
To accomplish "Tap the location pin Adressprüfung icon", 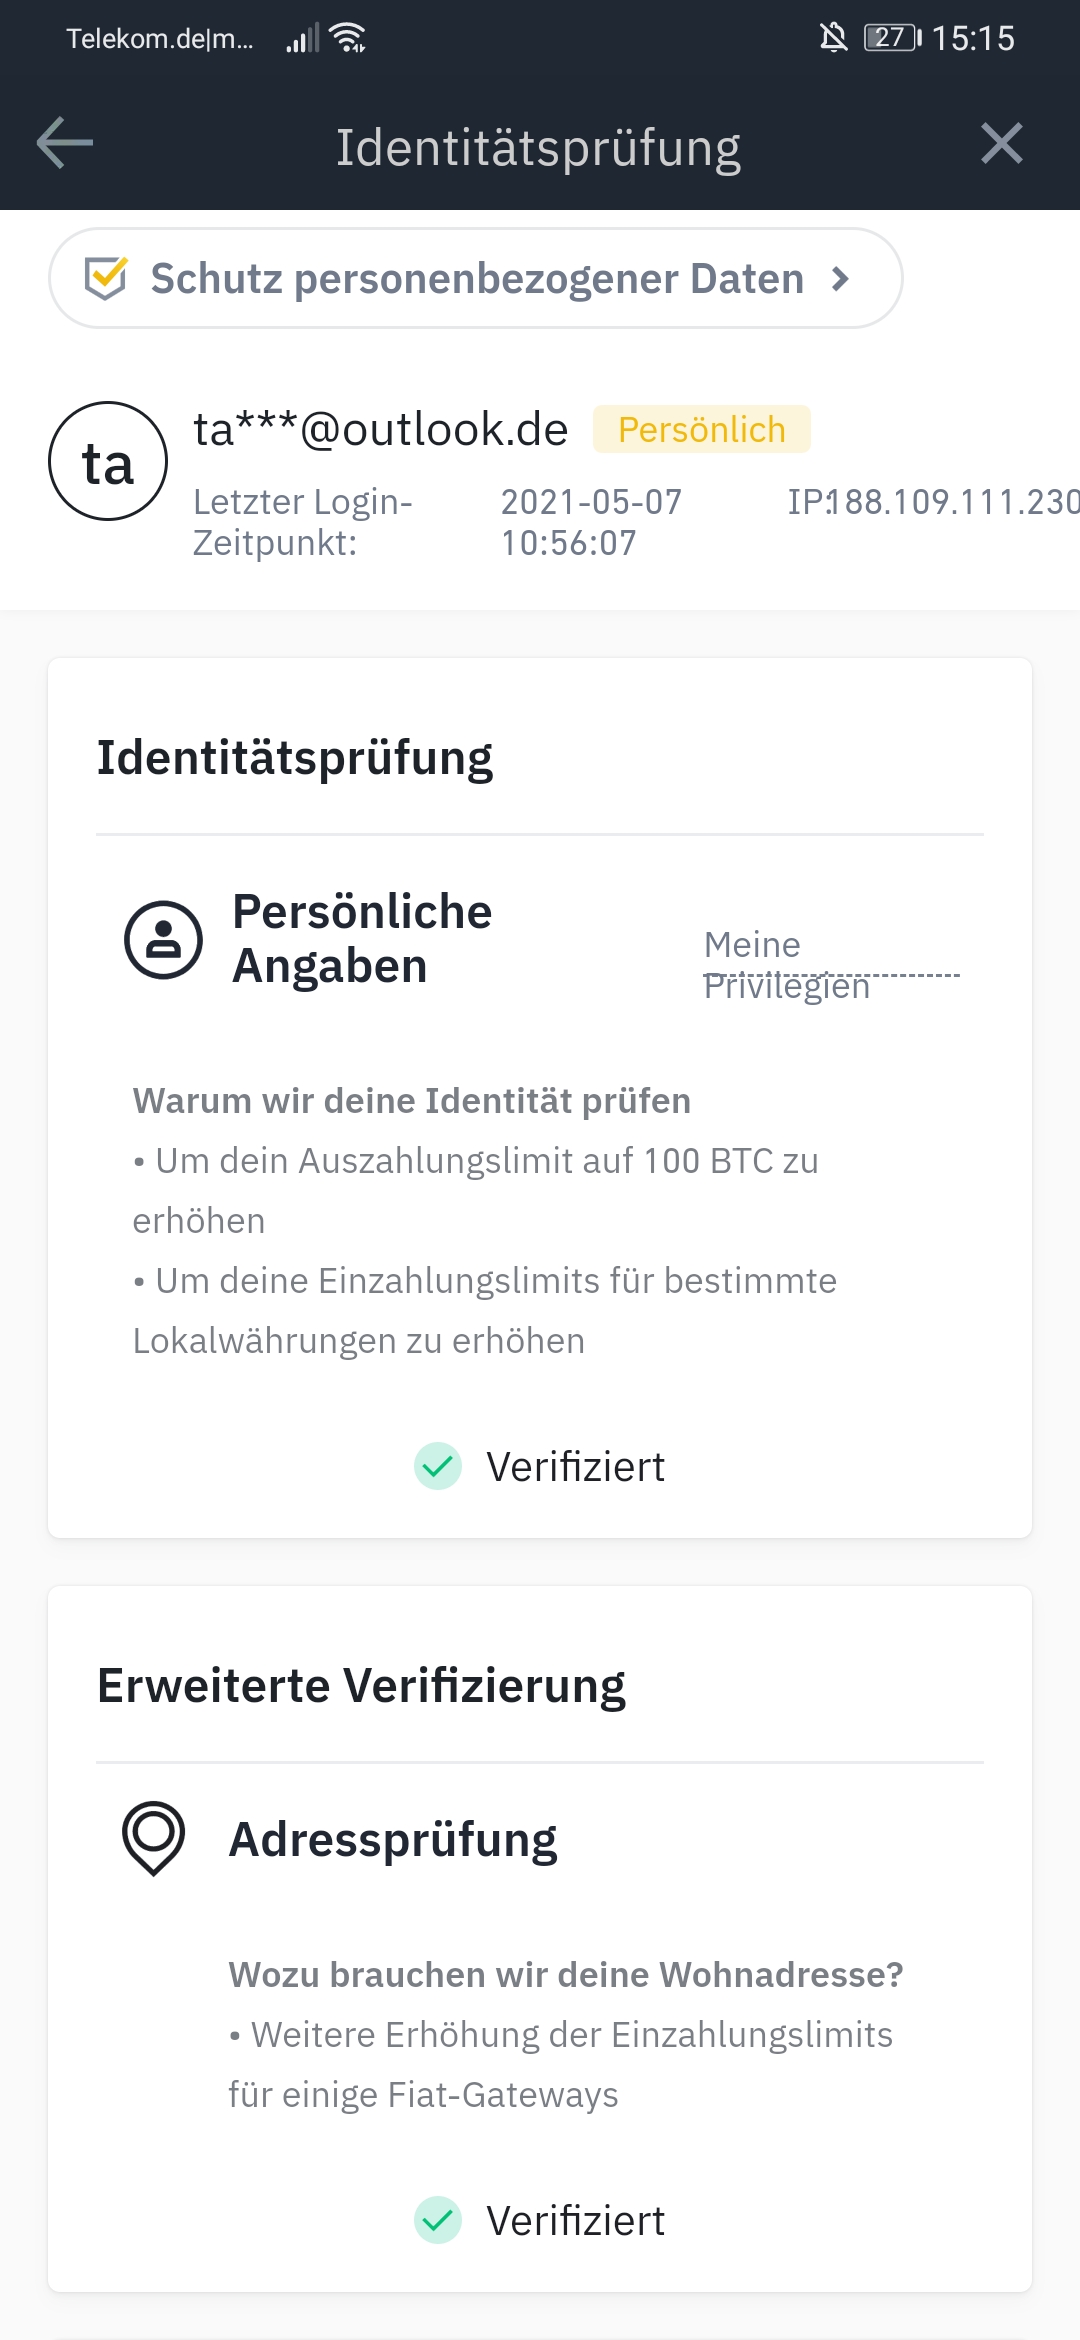I will 154,1838.
